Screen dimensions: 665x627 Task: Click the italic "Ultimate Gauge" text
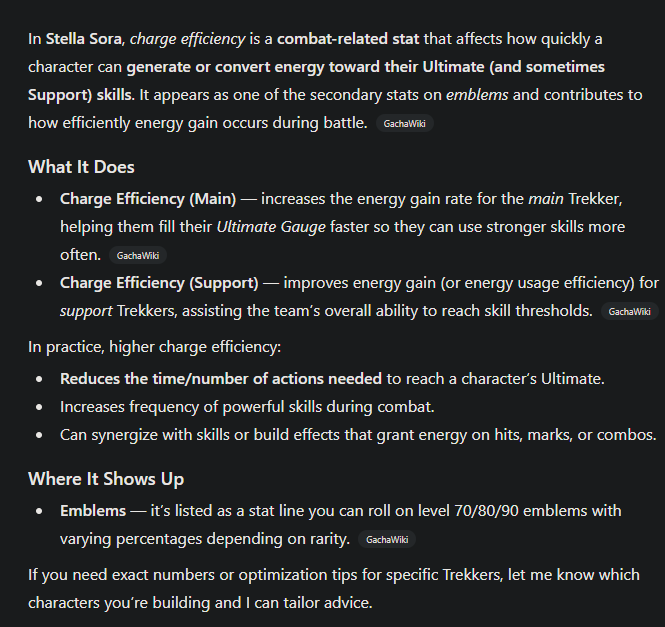coord(271,227)
